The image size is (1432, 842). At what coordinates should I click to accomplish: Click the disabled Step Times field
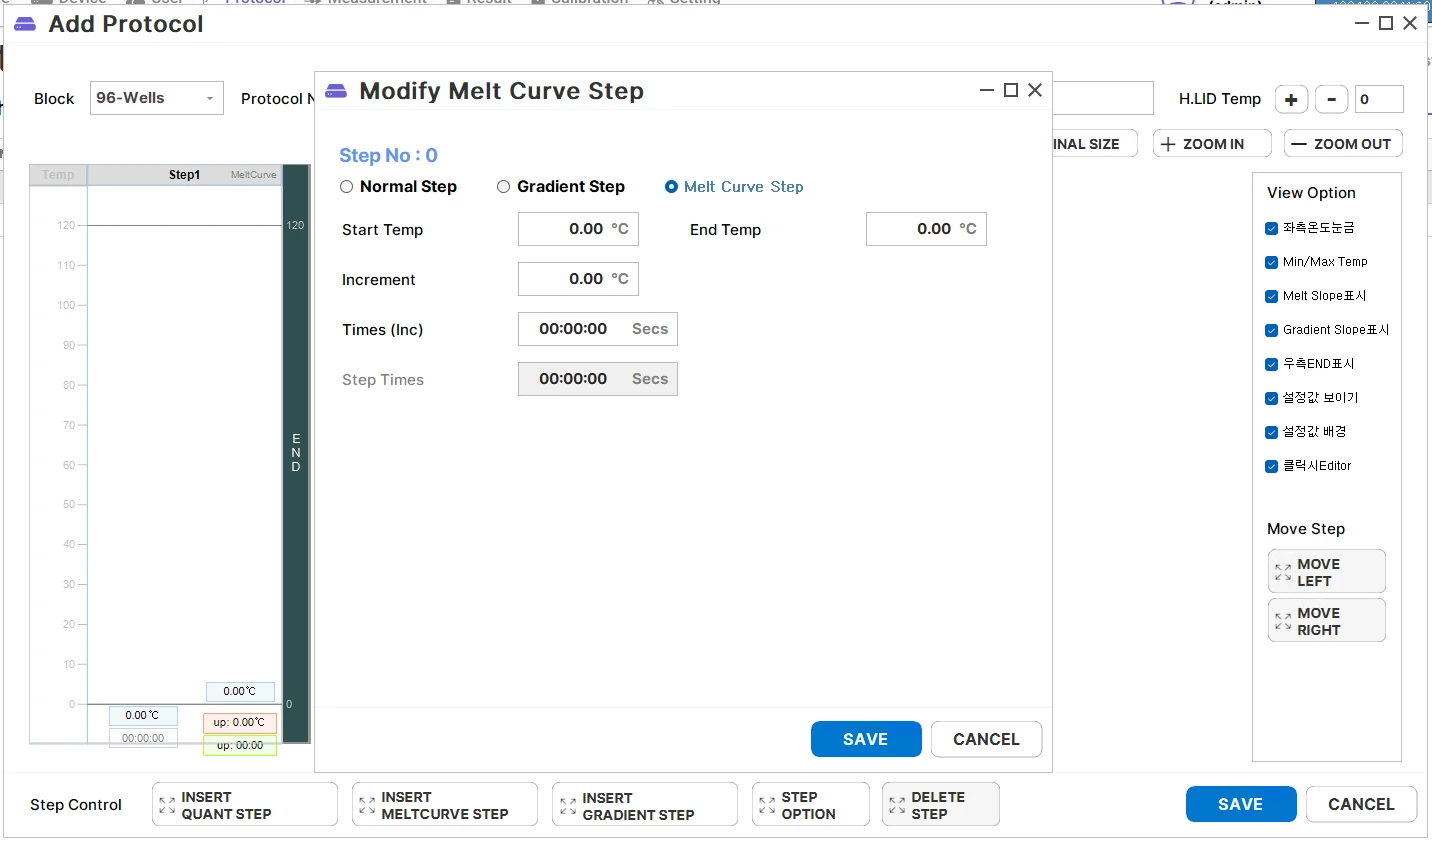pos(598,379)
